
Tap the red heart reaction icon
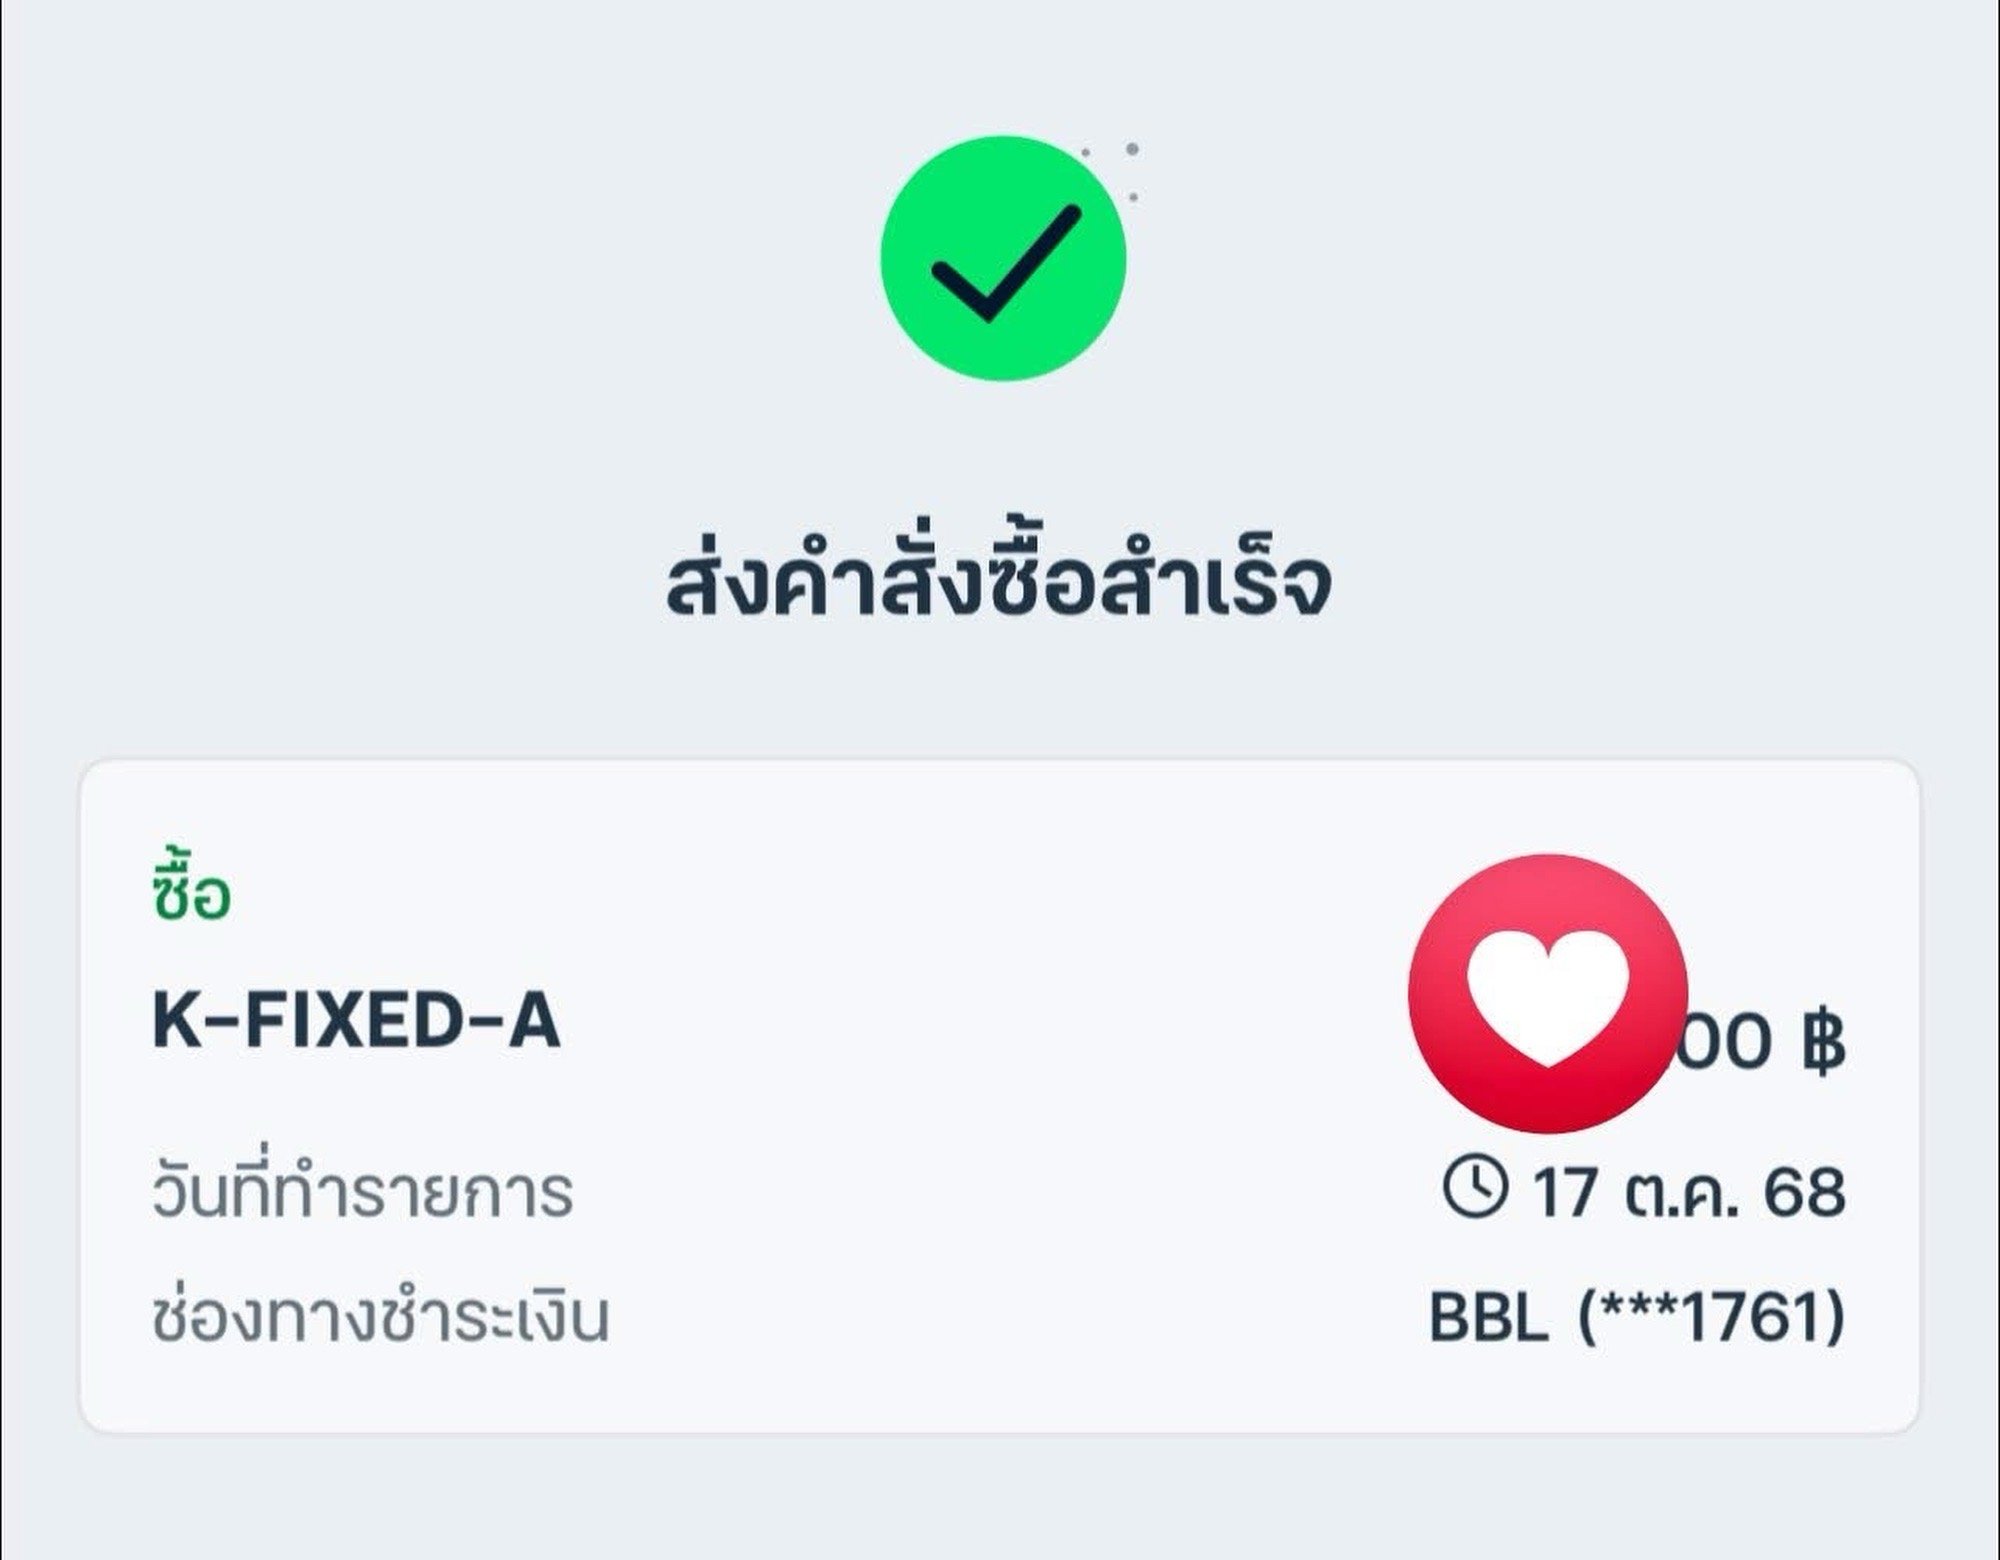1547,993
